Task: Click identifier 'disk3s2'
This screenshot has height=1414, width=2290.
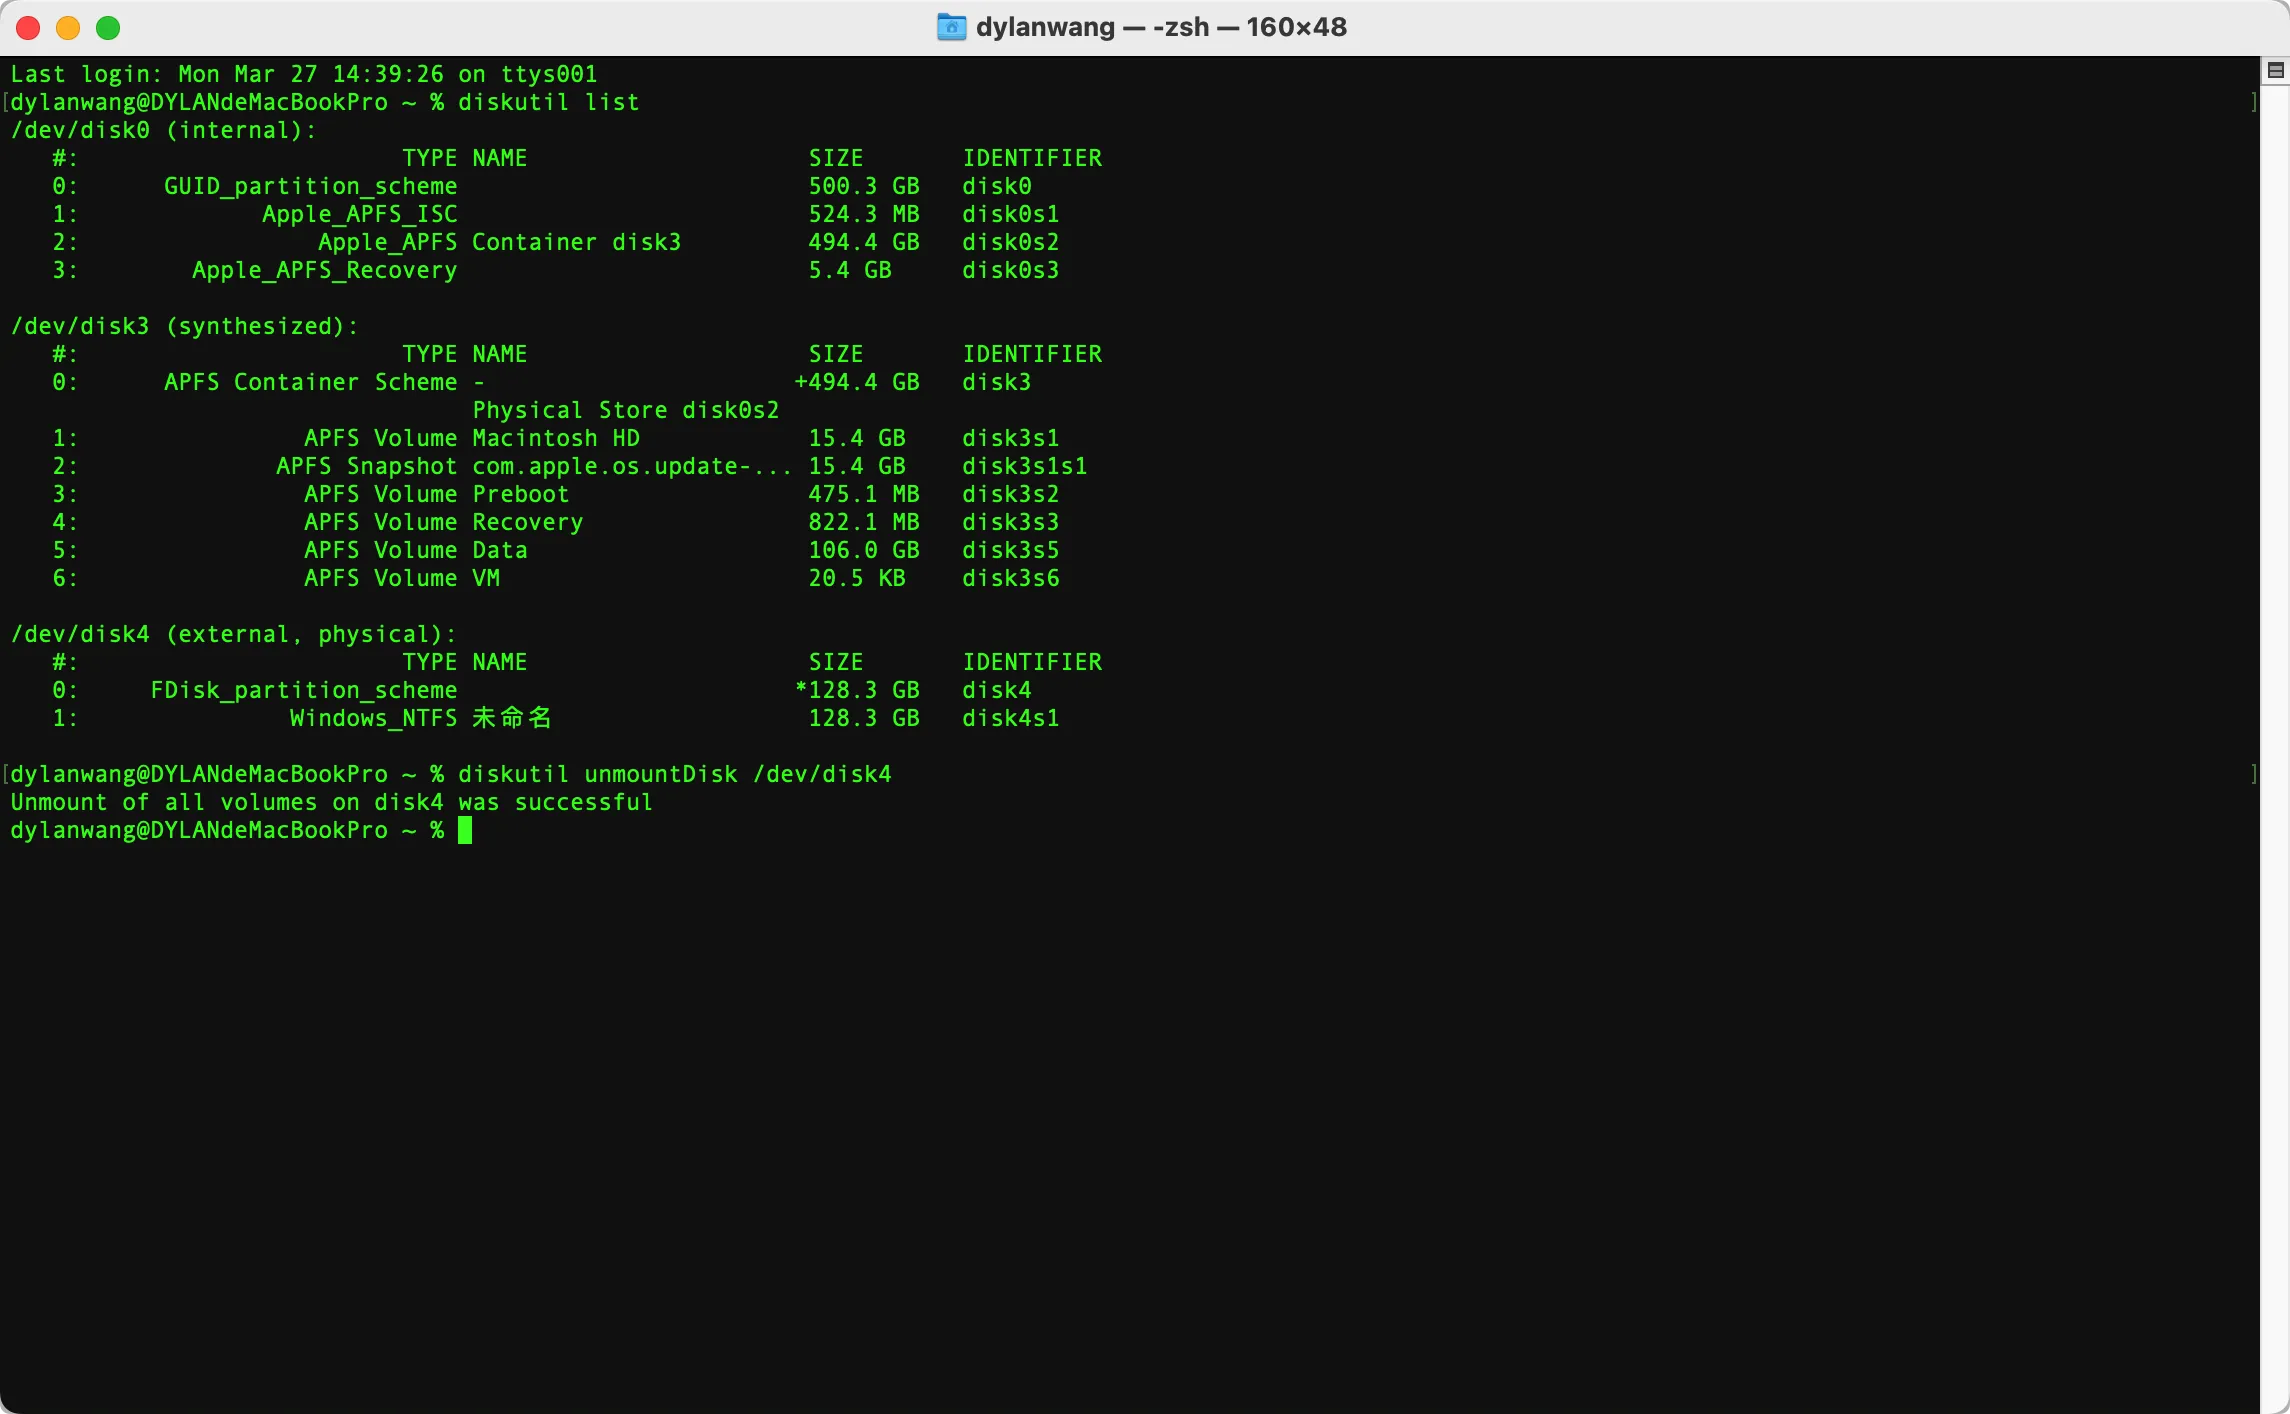Action: pos(1010,494)
